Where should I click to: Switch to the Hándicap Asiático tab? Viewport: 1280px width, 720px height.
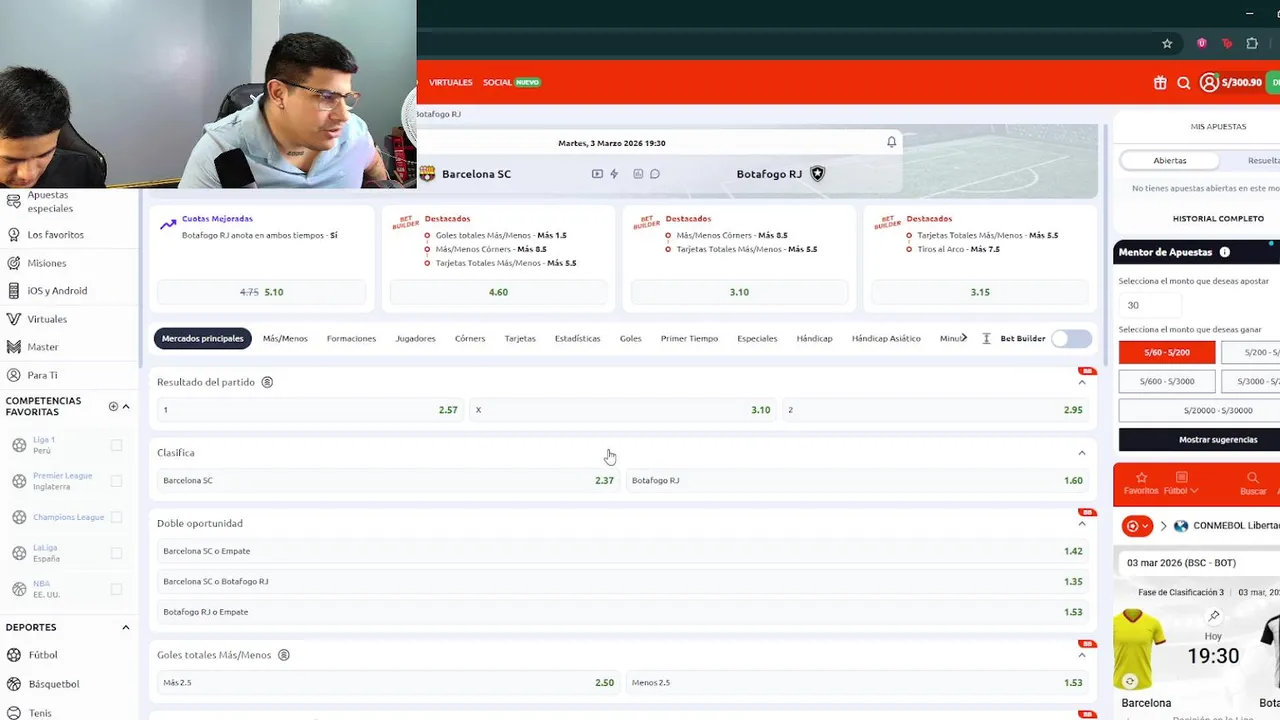[x=886, y=338]
